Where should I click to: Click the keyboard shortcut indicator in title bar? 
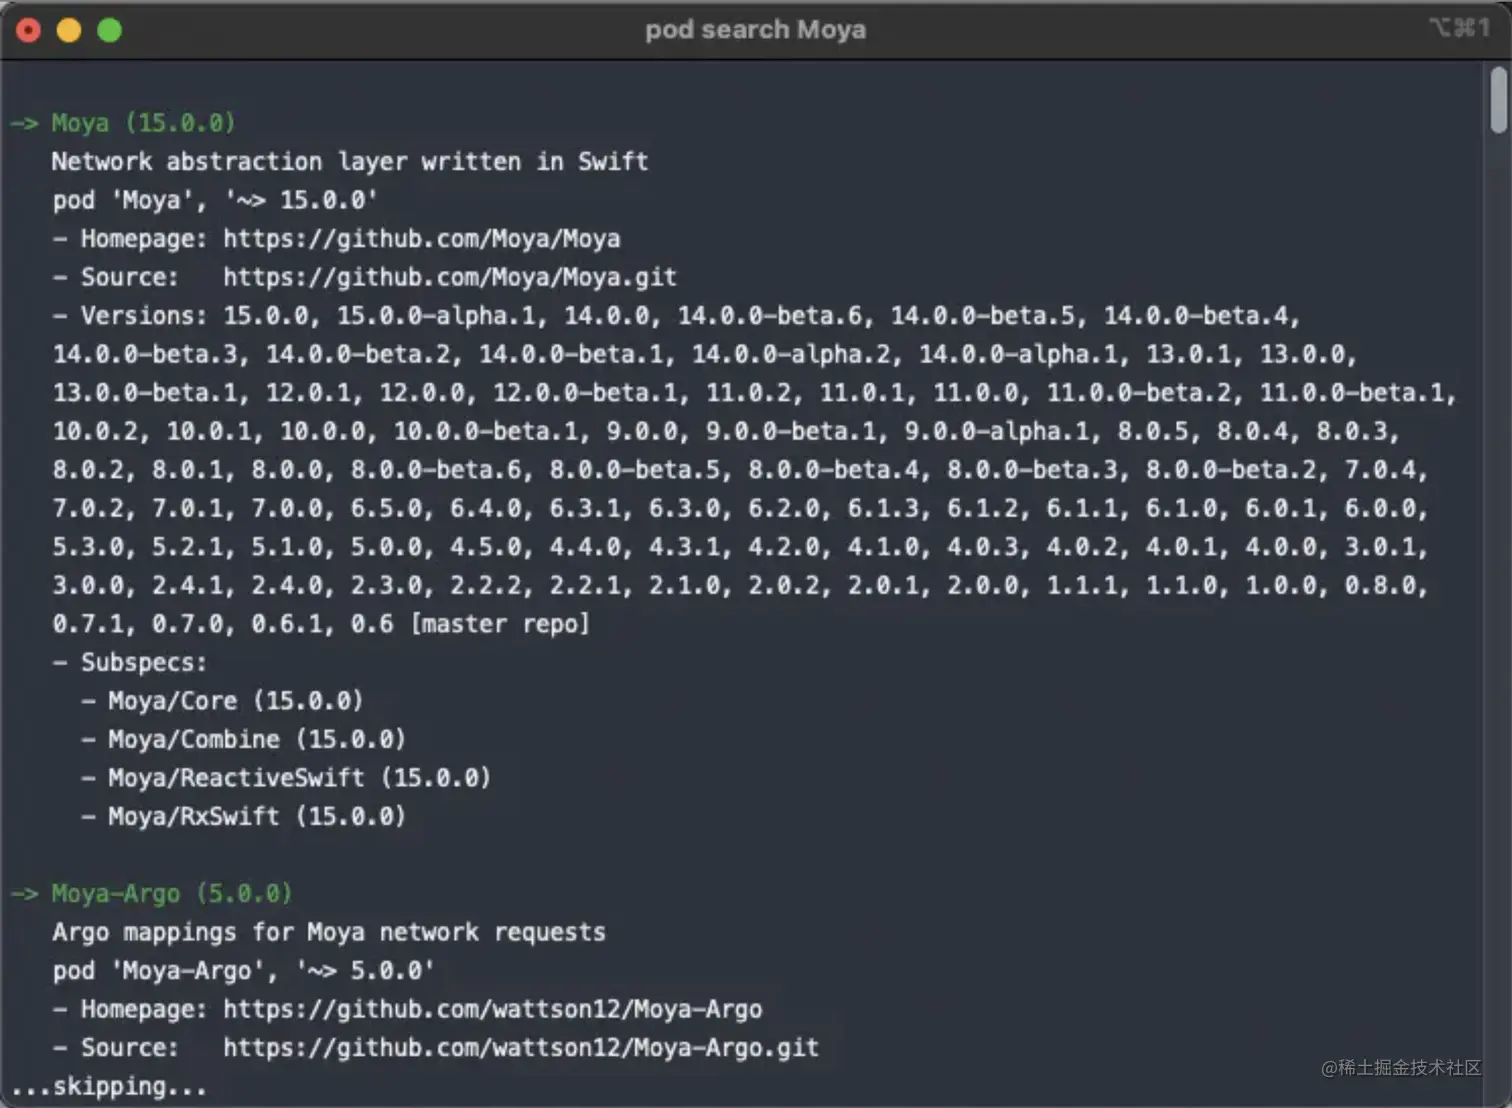1459,28
